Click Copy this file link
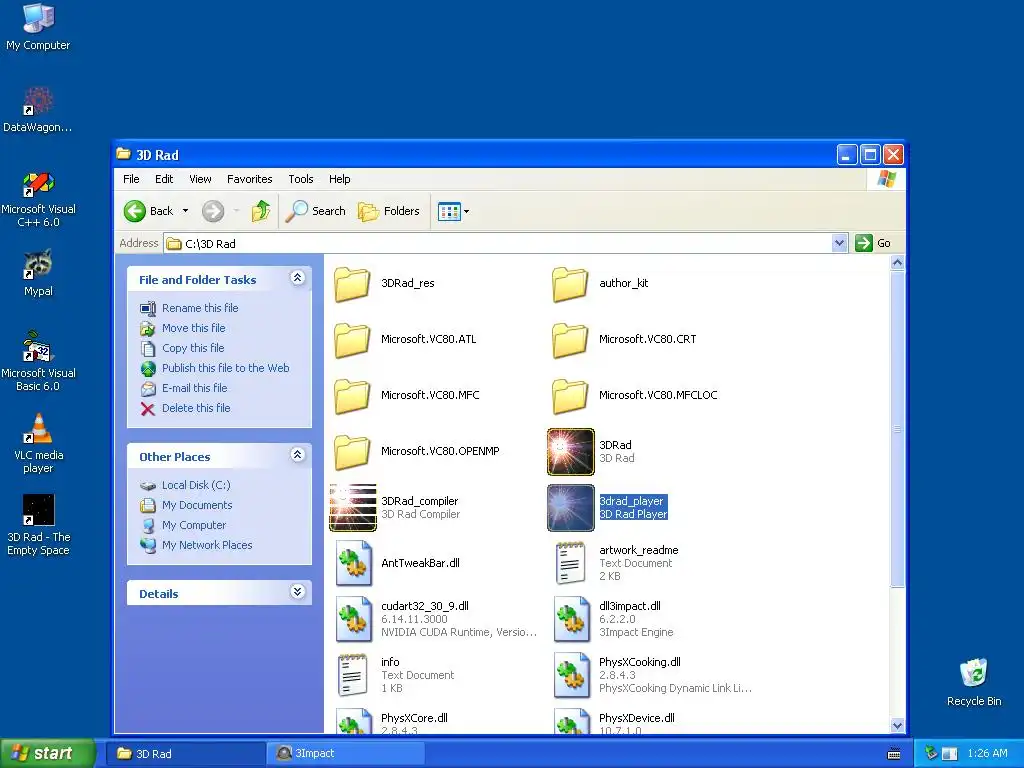Viewport: 1024px width, 768px height. point(193,348)
